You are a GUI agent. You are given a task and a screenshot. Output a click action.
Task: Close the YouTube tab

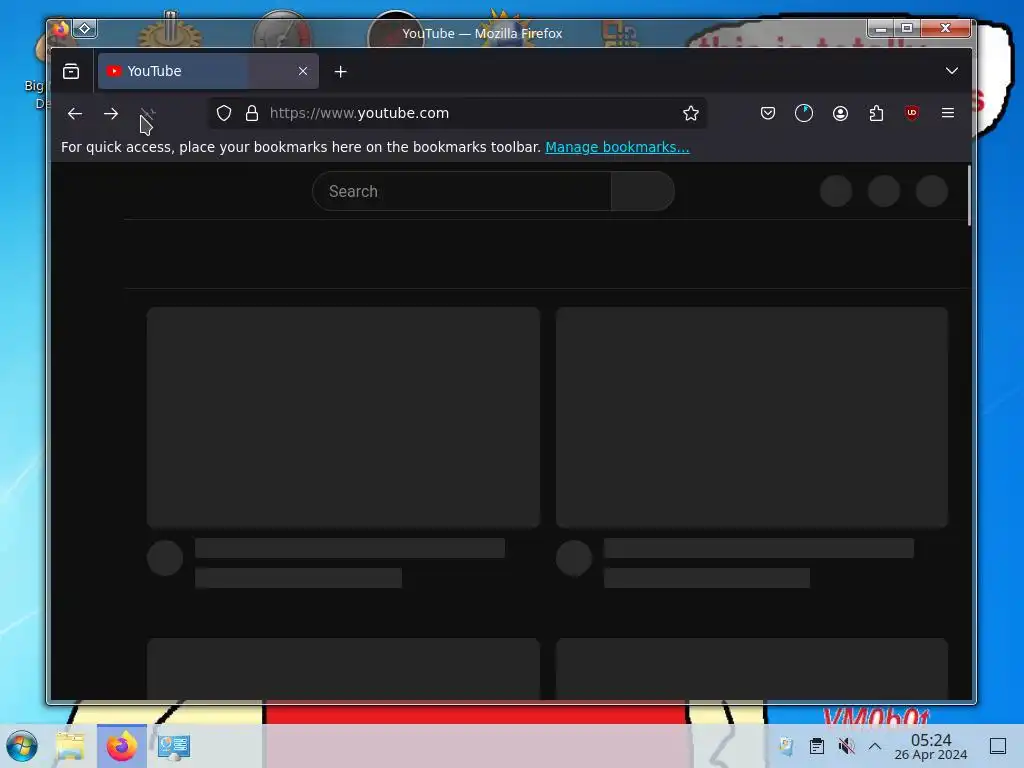(x=303, y=71)
